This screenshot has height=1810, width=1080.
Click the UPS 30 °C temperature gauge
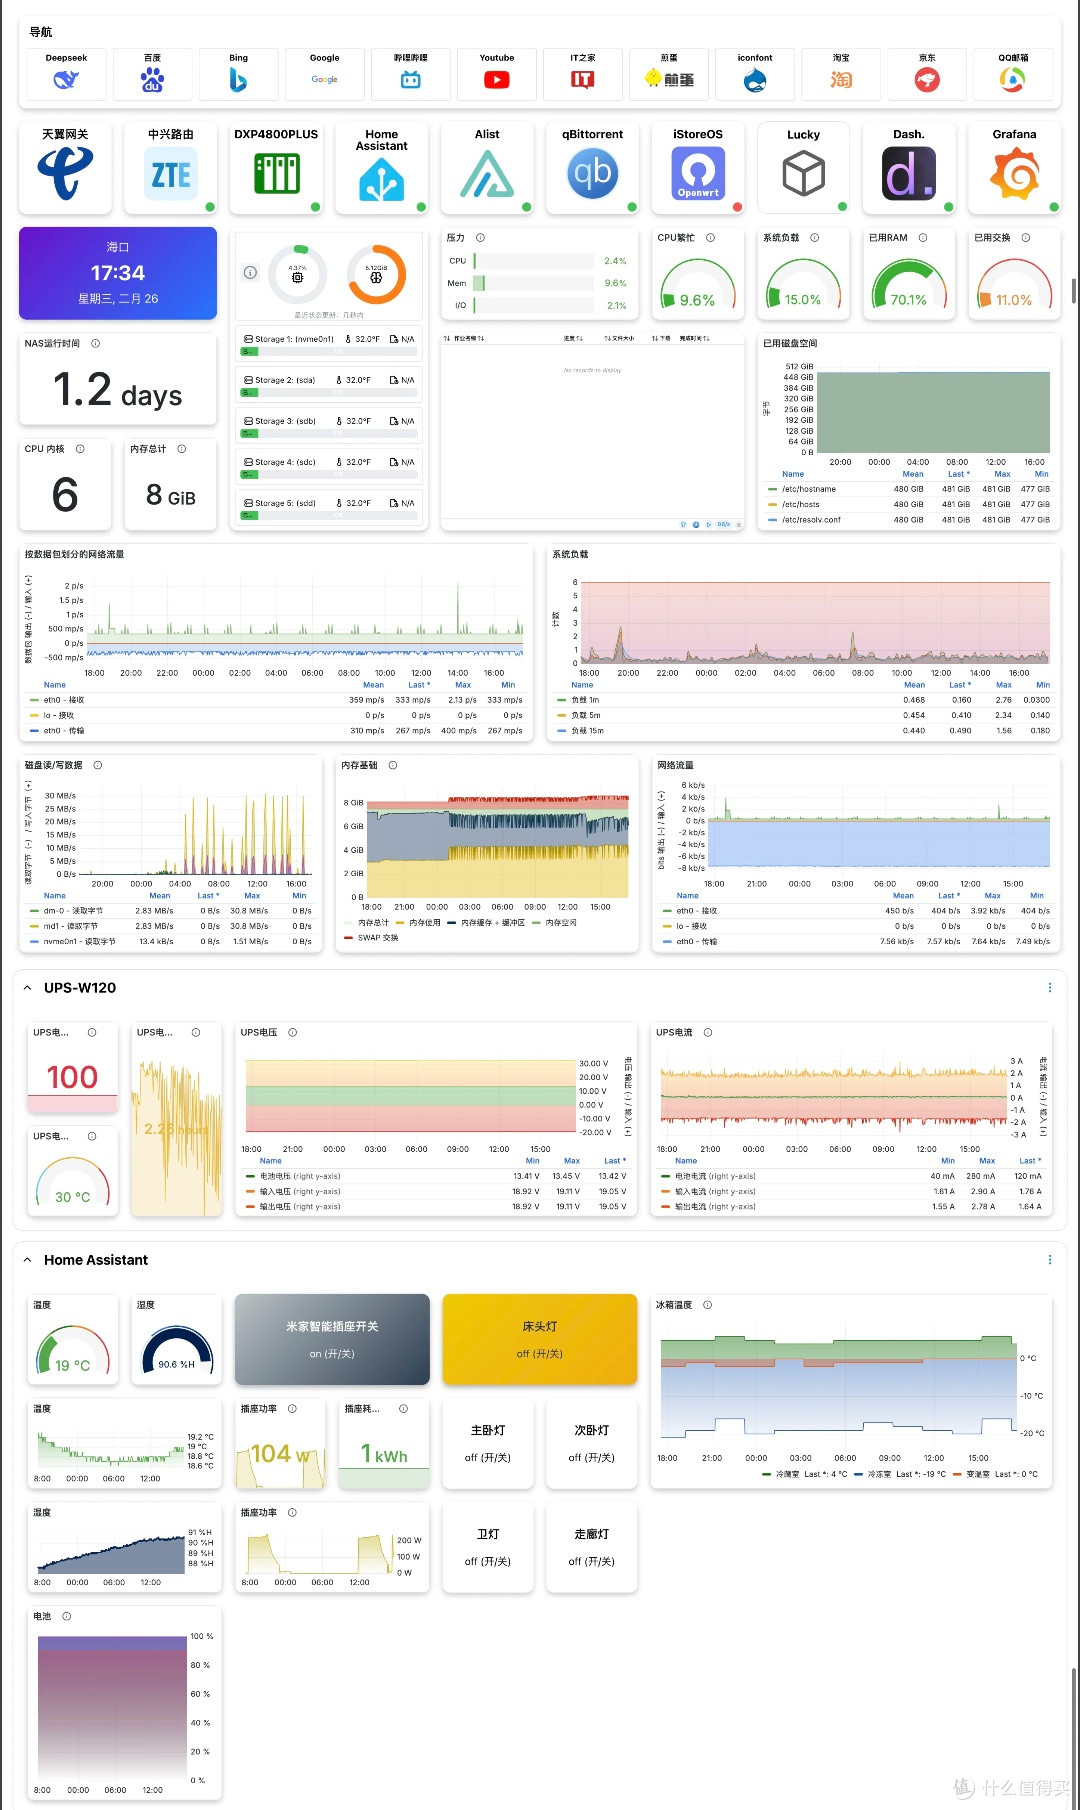pyautogui.click(x=72, y=1182)
